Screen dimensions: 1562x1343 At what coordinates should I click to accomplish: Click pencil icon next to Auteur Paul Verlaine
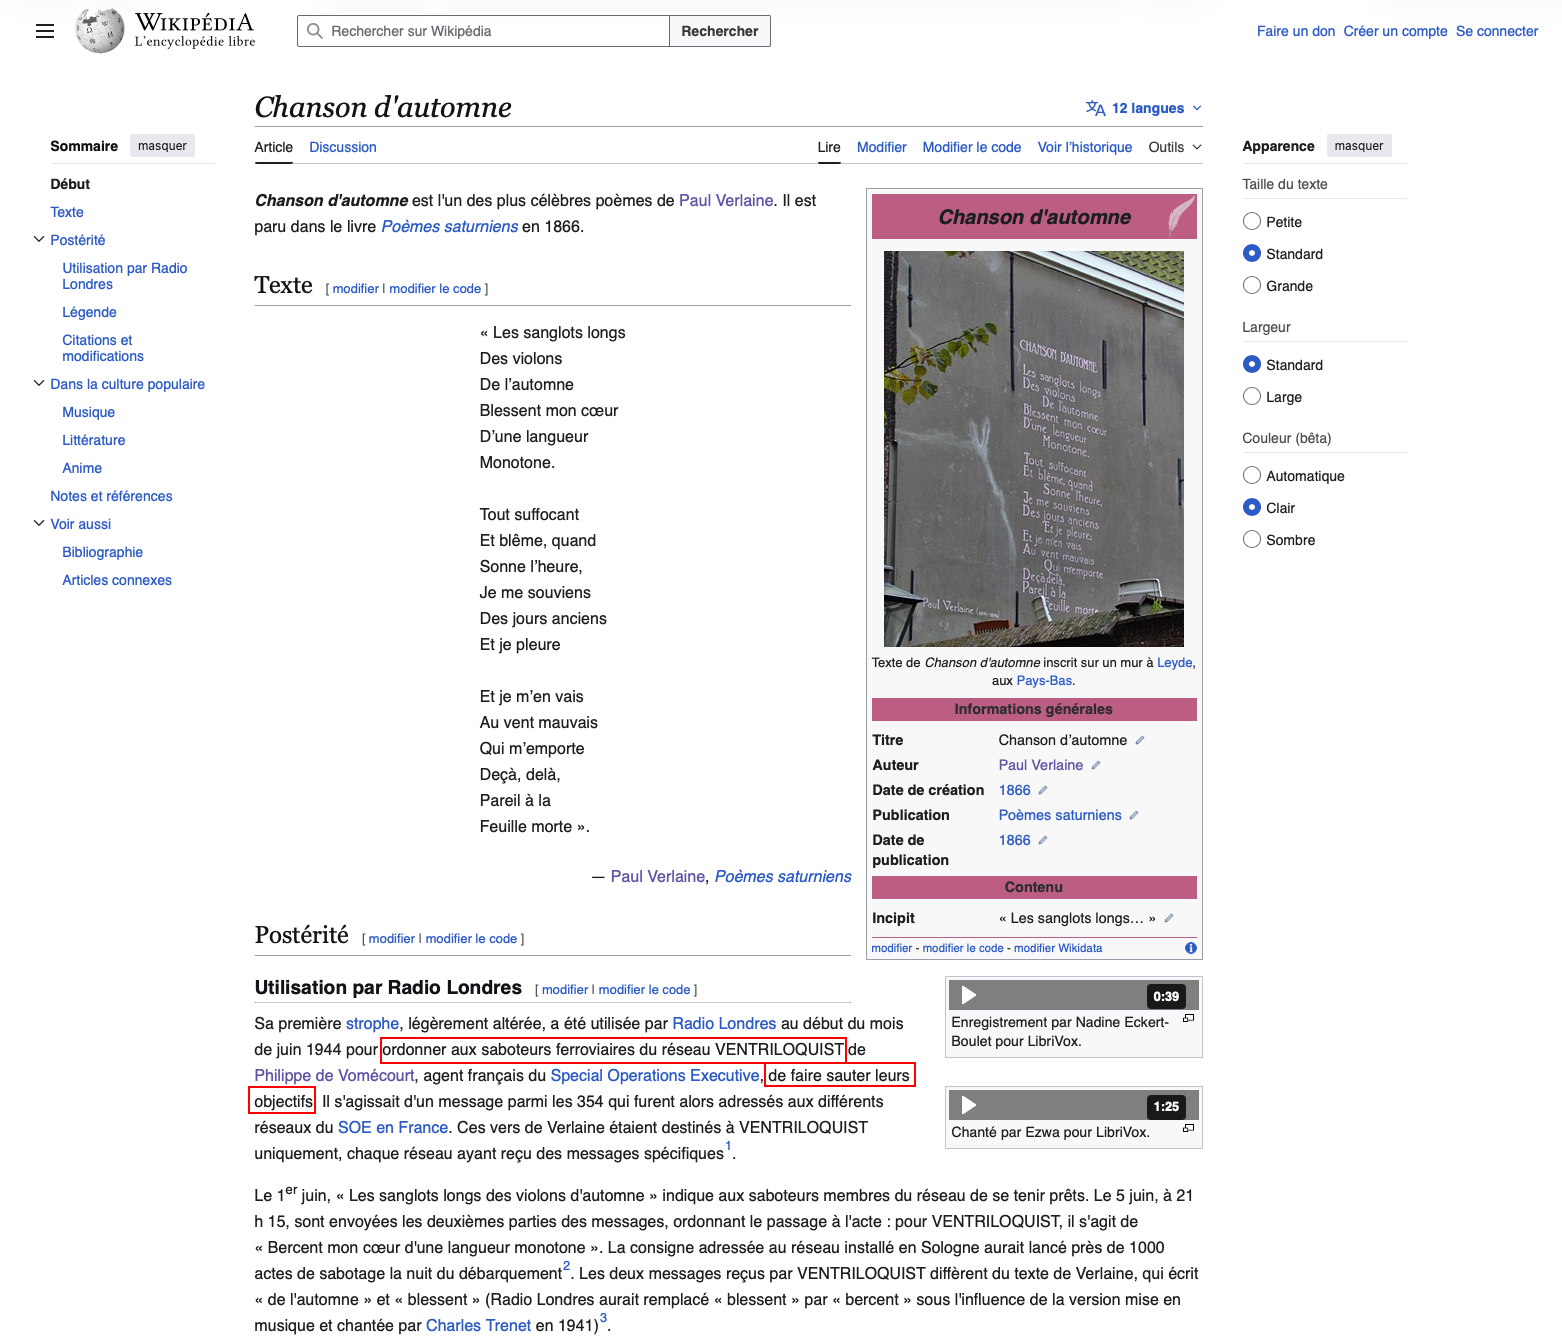pos(1096,765)
